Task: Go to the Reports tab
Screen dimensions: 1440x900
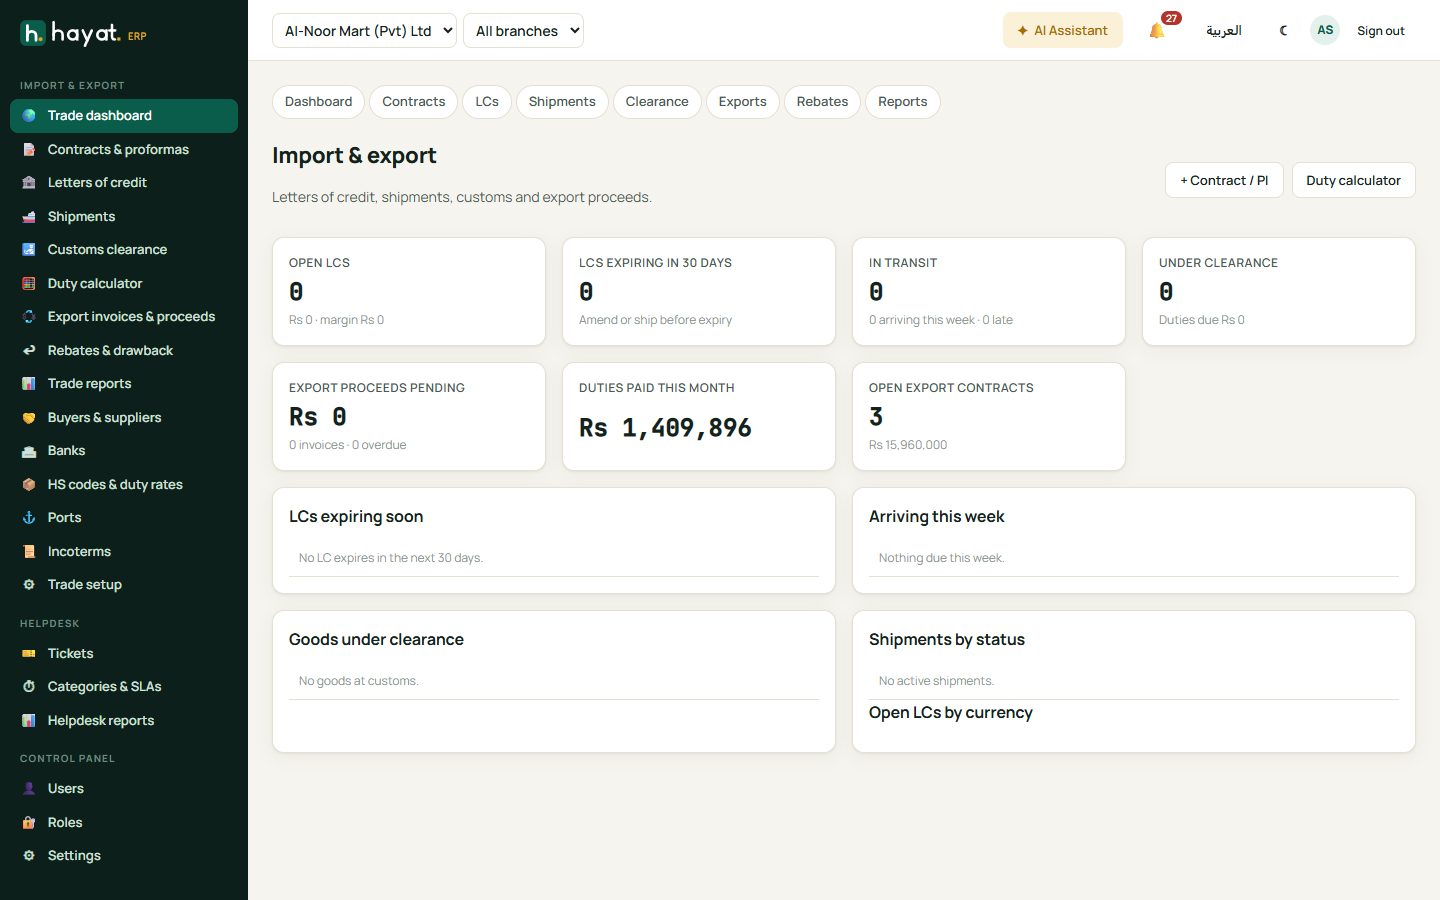Action: pyautogui.click(x=903, y=102)
